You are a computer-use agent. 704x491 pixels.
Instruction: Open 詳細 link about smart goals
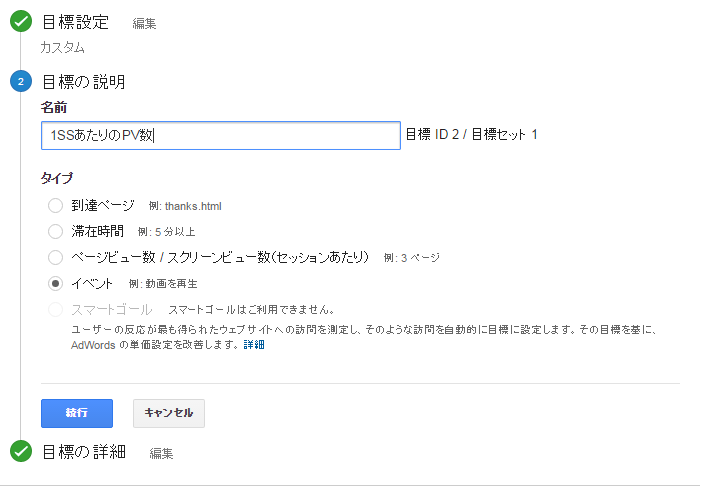254,345
